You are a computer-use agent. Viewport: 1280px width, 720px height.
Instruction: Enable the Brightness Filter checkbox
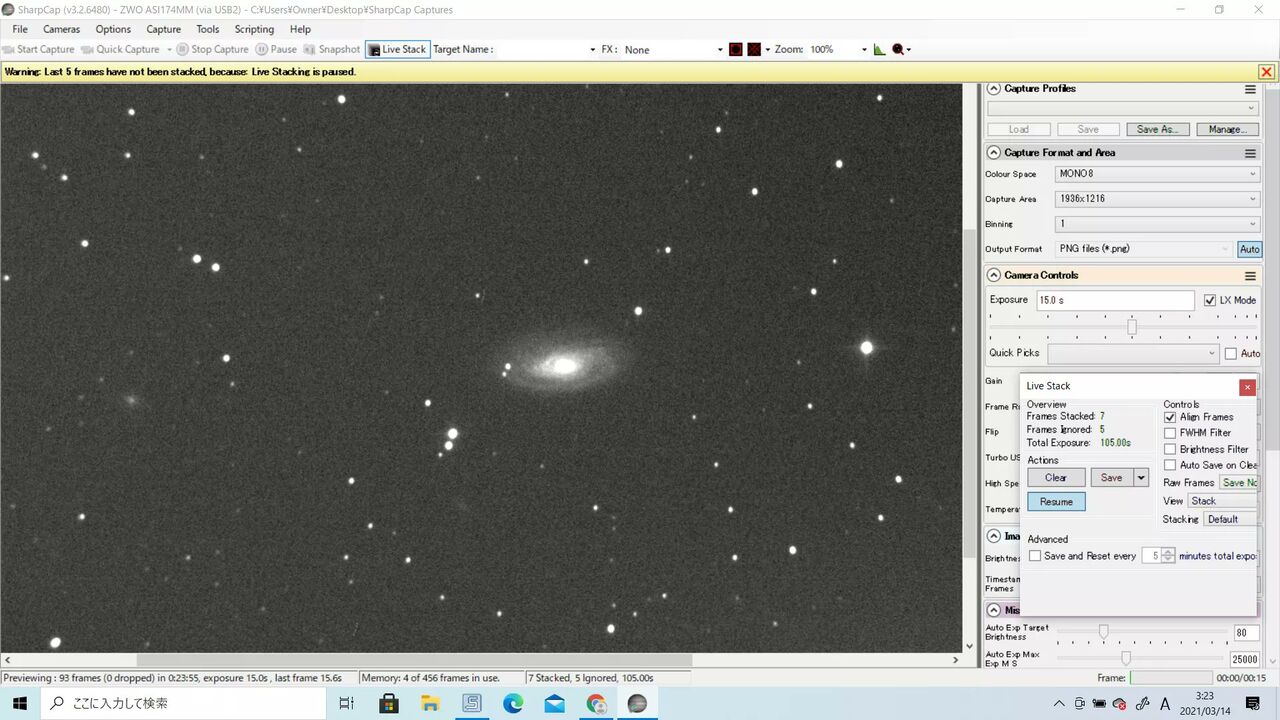tap(1170, 449)
